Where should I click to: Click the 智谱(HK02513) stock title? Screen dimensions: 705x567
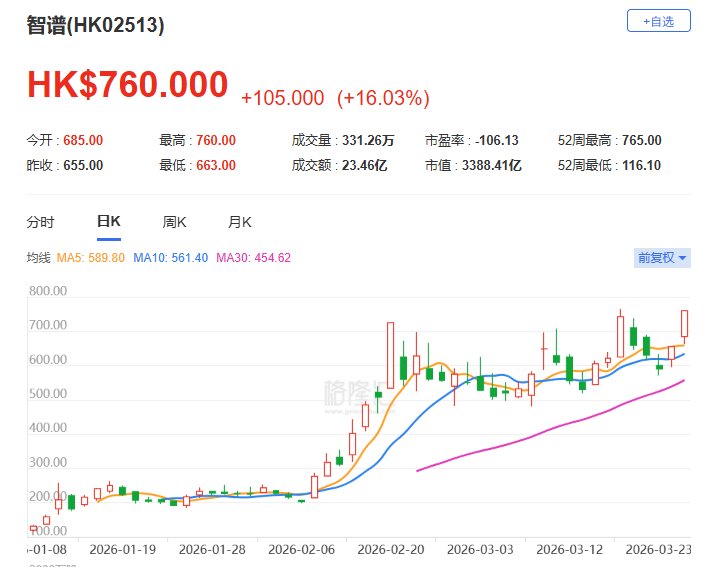95,26
